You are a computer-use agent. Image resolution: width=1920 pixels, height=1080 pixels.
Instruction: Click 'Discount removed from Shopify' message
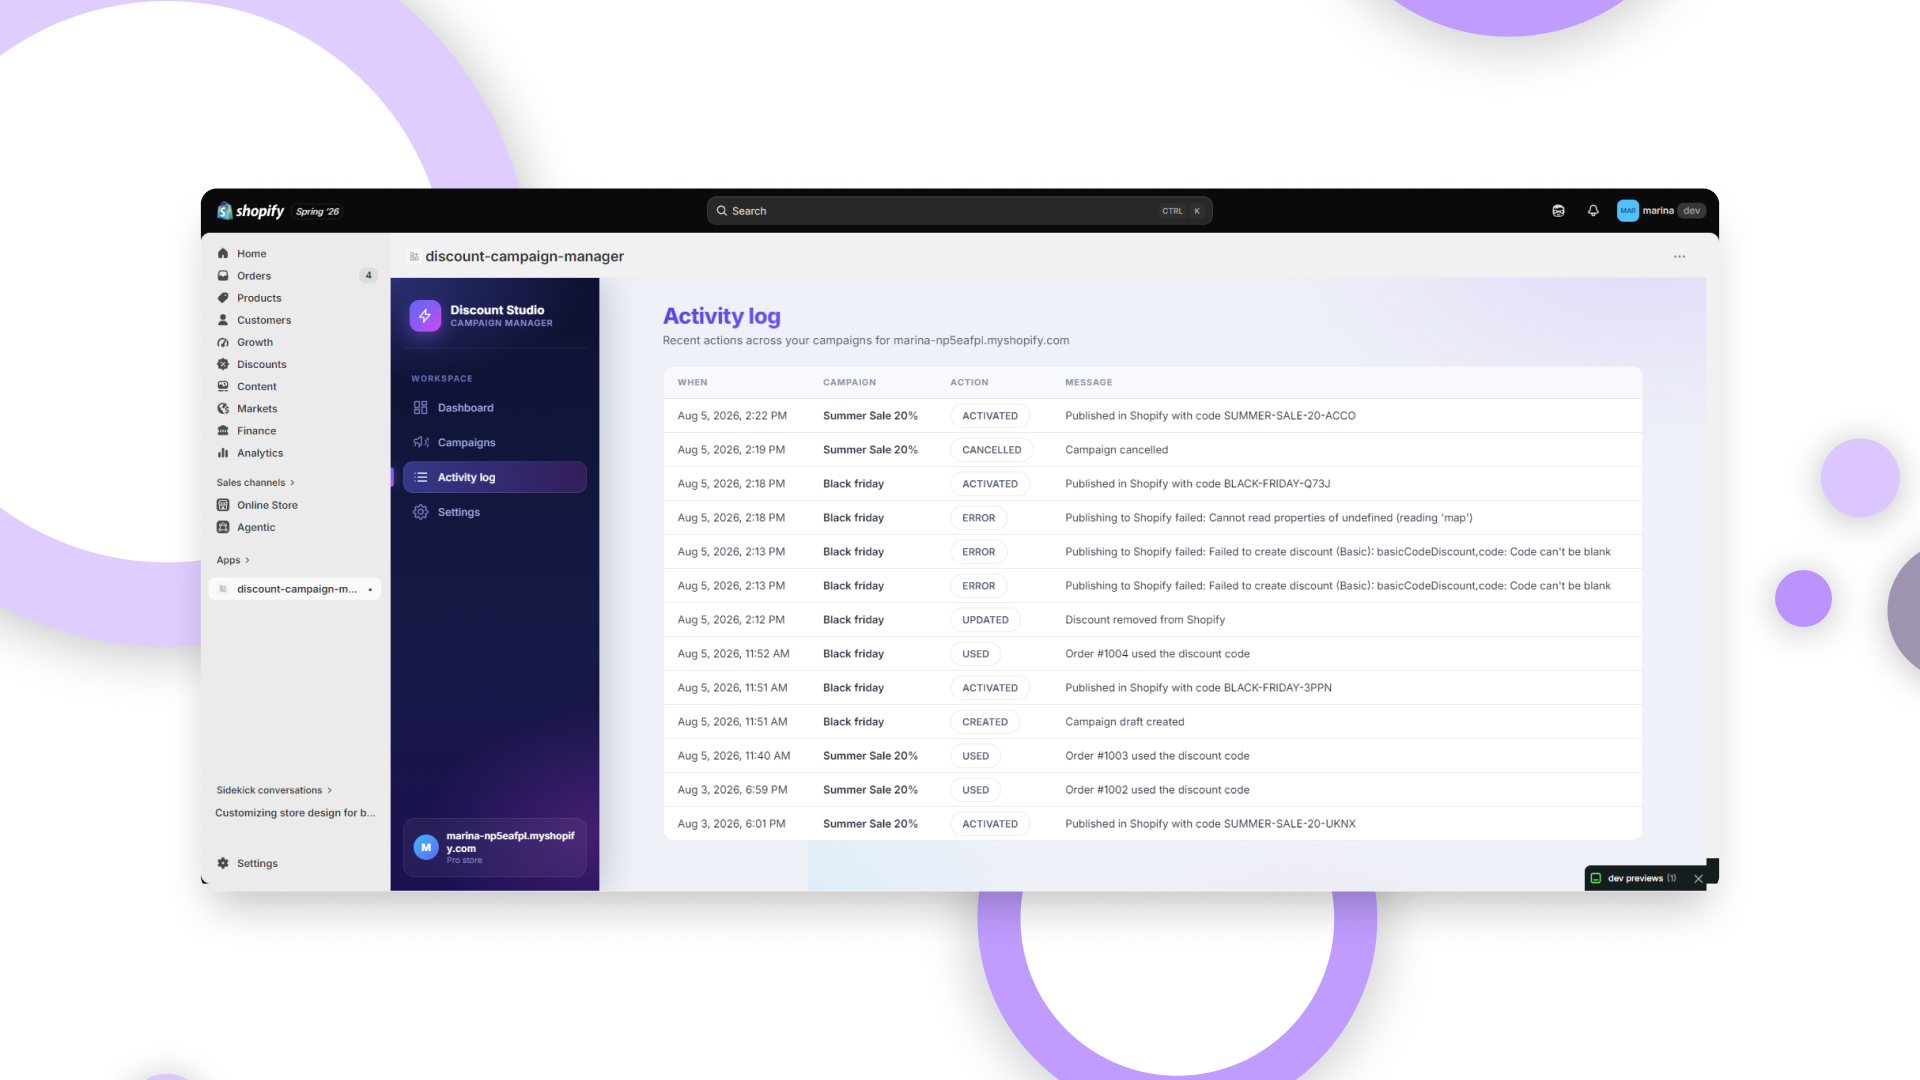(1145, 620)
